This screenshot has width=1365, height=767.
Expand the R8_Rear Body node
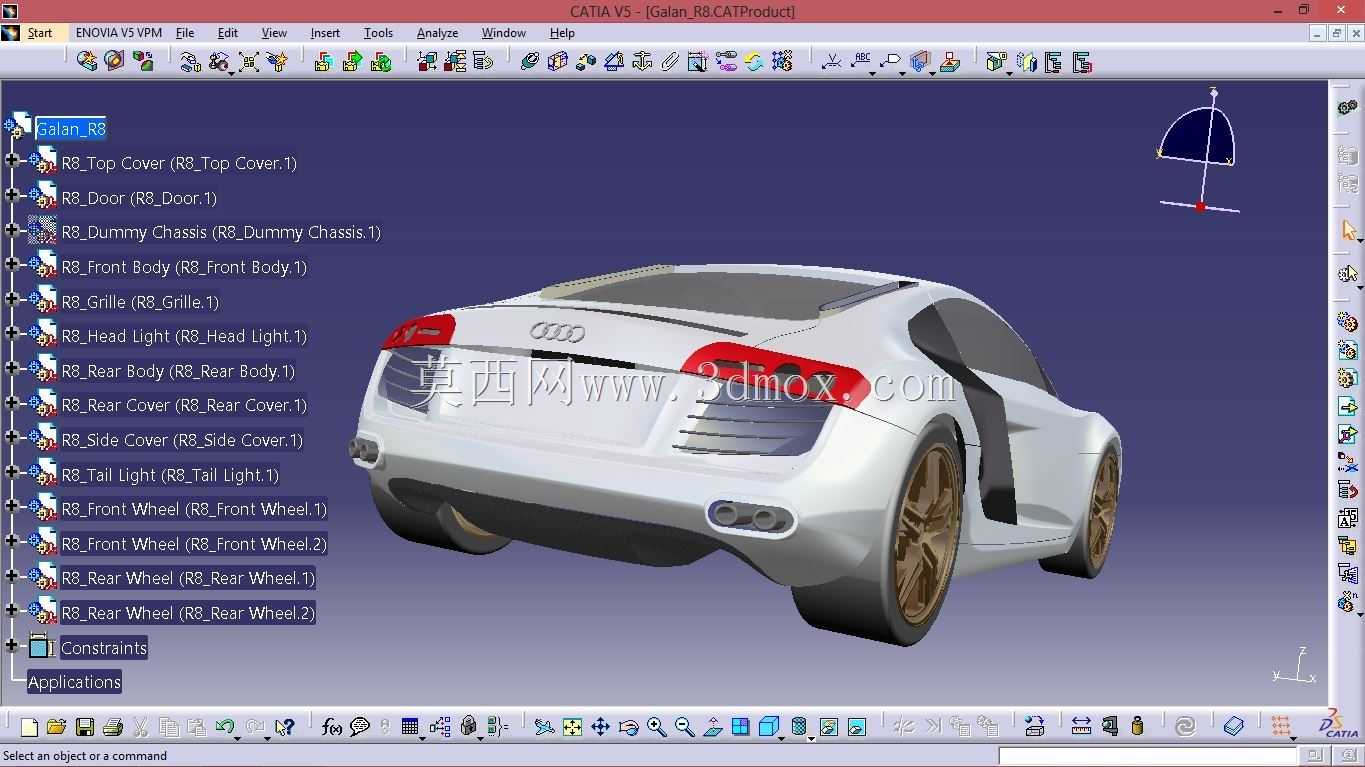coord(12,368)
